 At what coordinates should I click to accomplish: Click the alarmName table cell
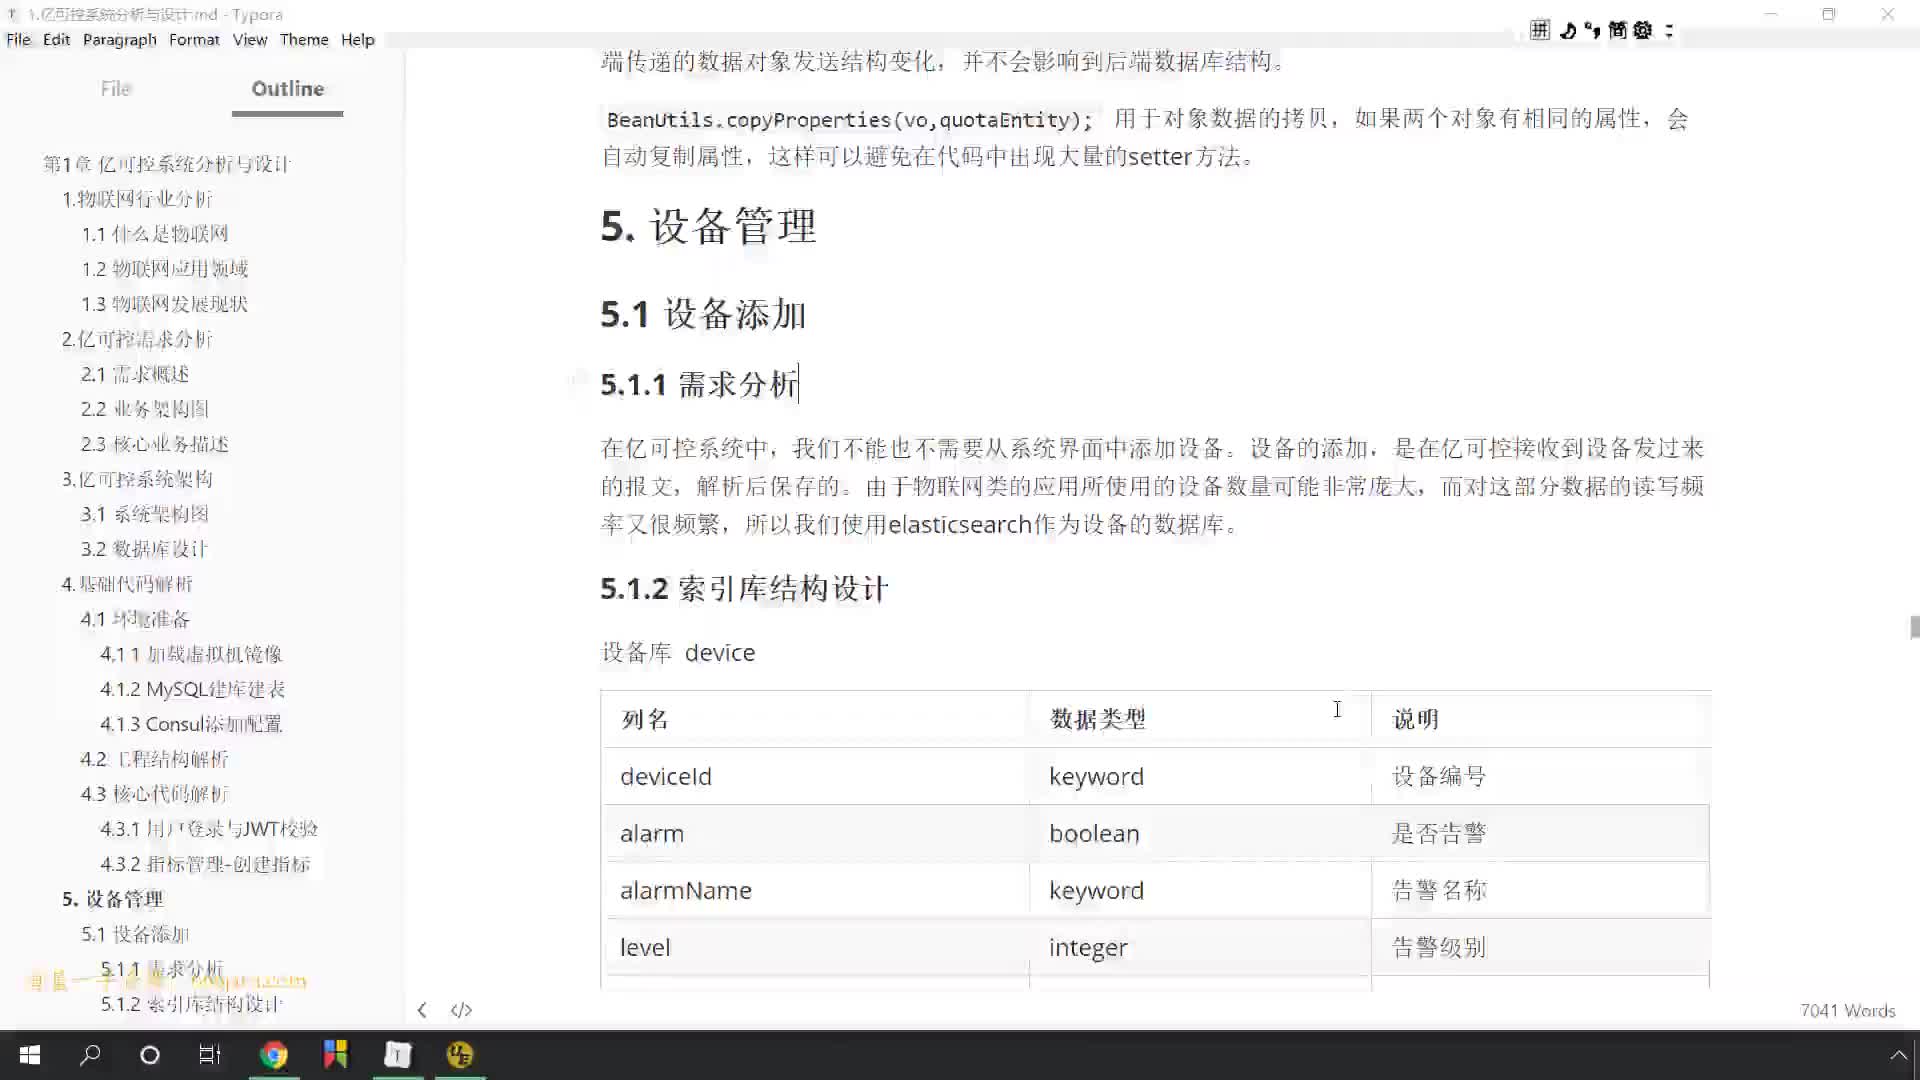pos(815,890)
